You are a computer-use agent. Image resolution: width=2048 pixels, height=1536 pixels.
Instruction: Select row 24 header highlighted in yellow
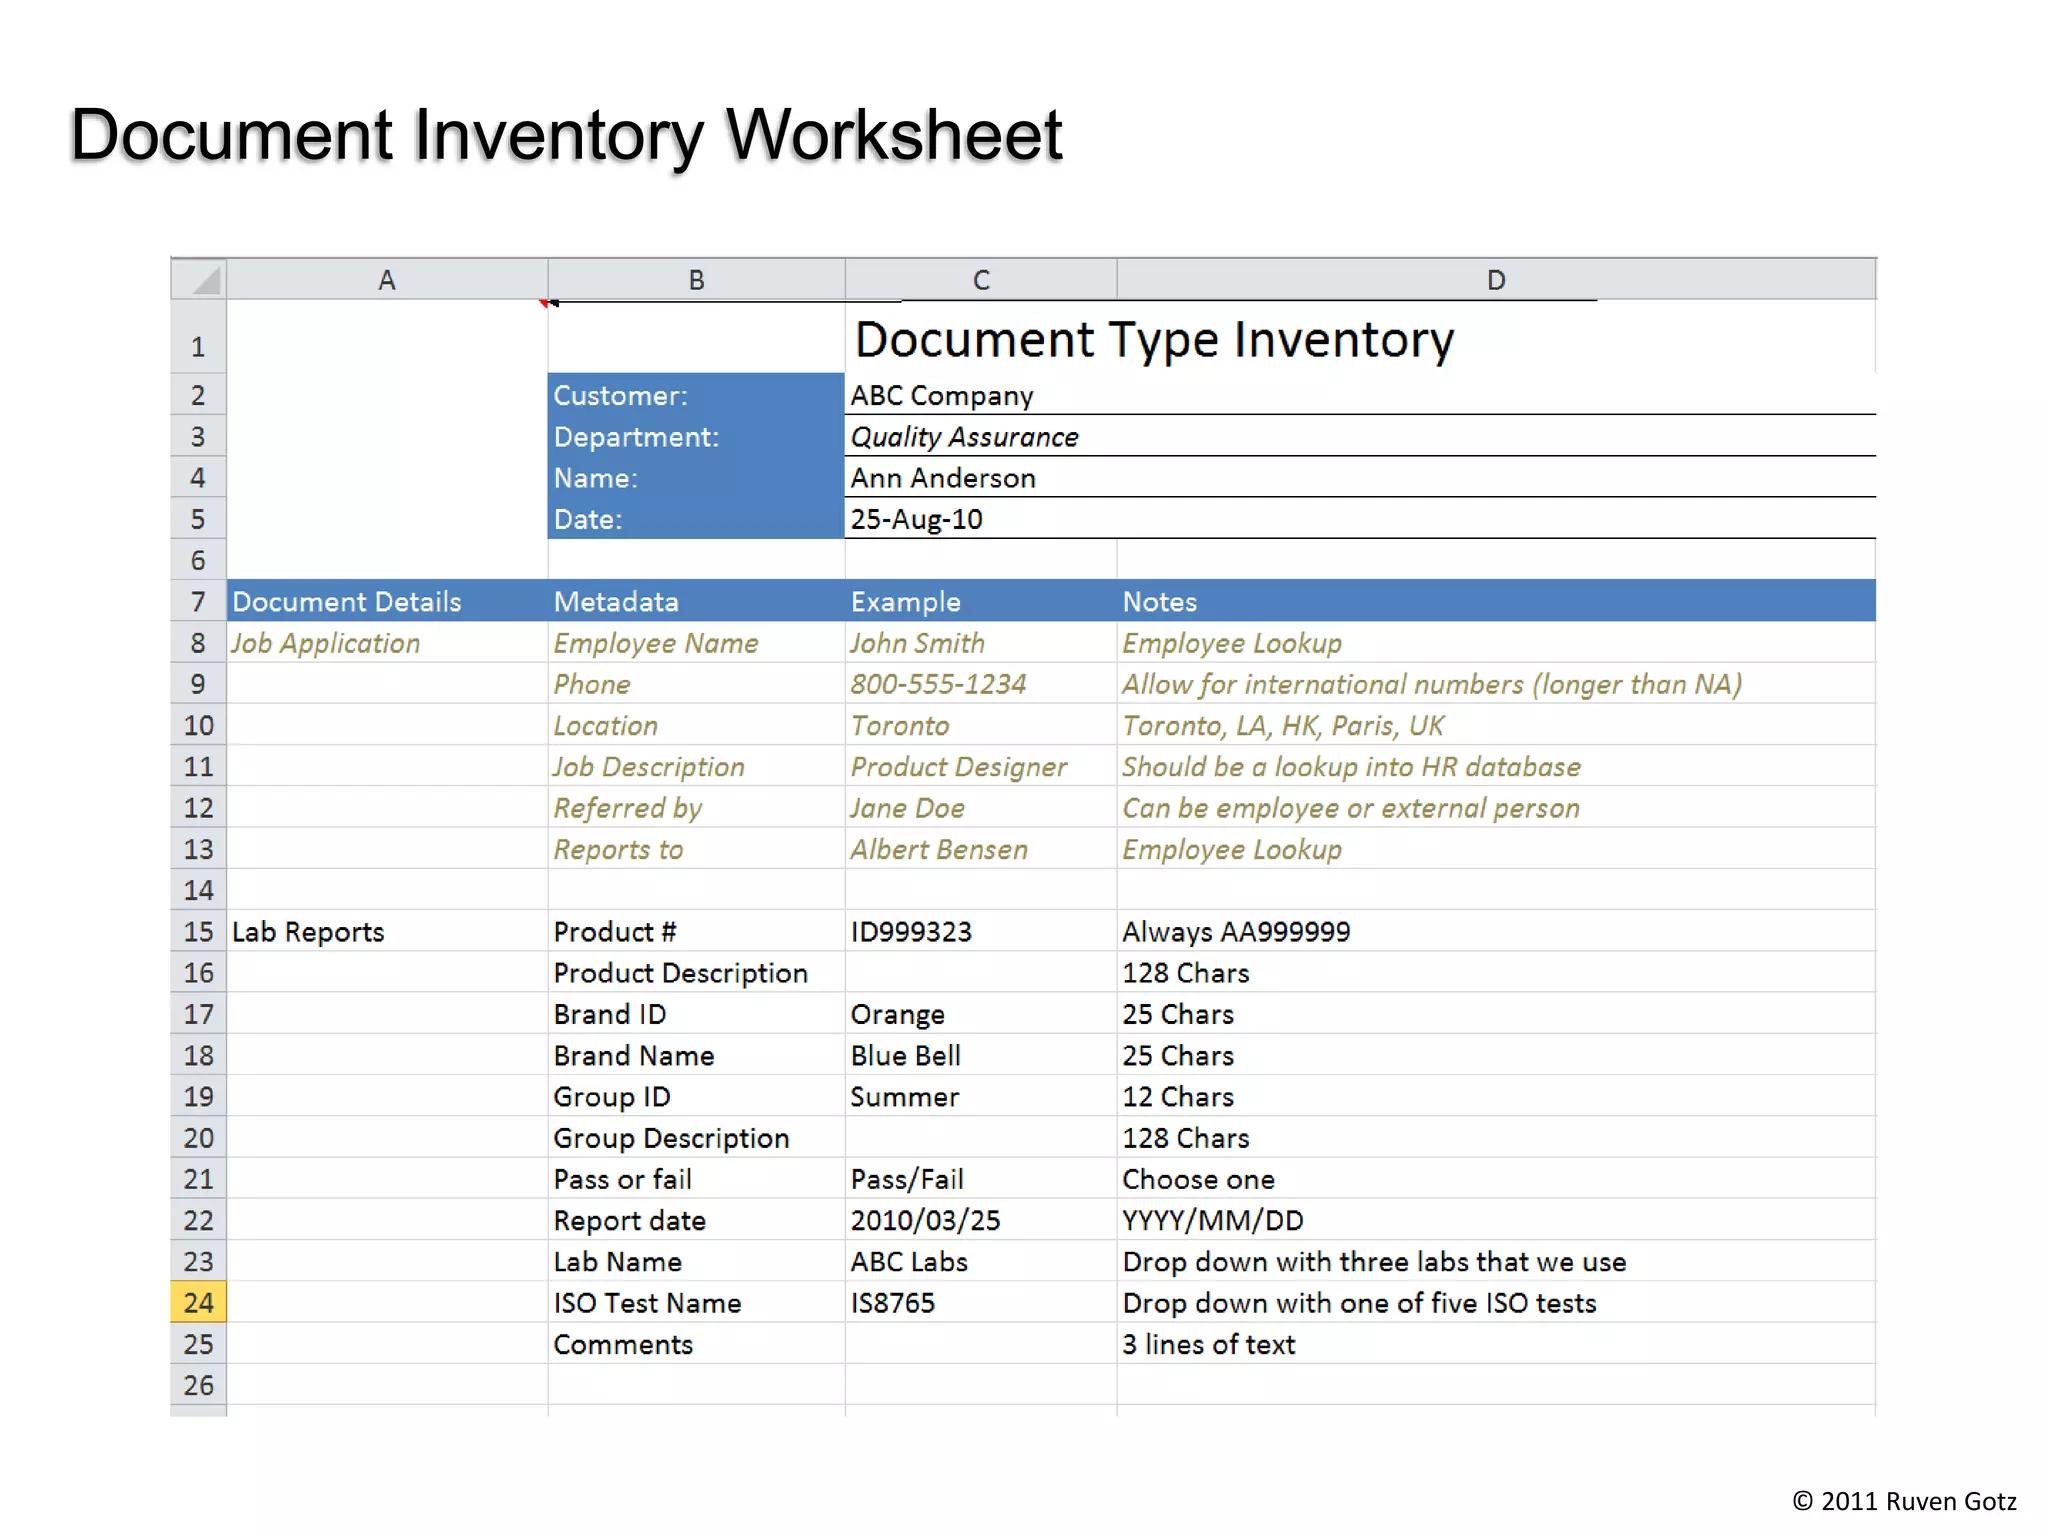pyautogui.click(x=199, y=1302)
